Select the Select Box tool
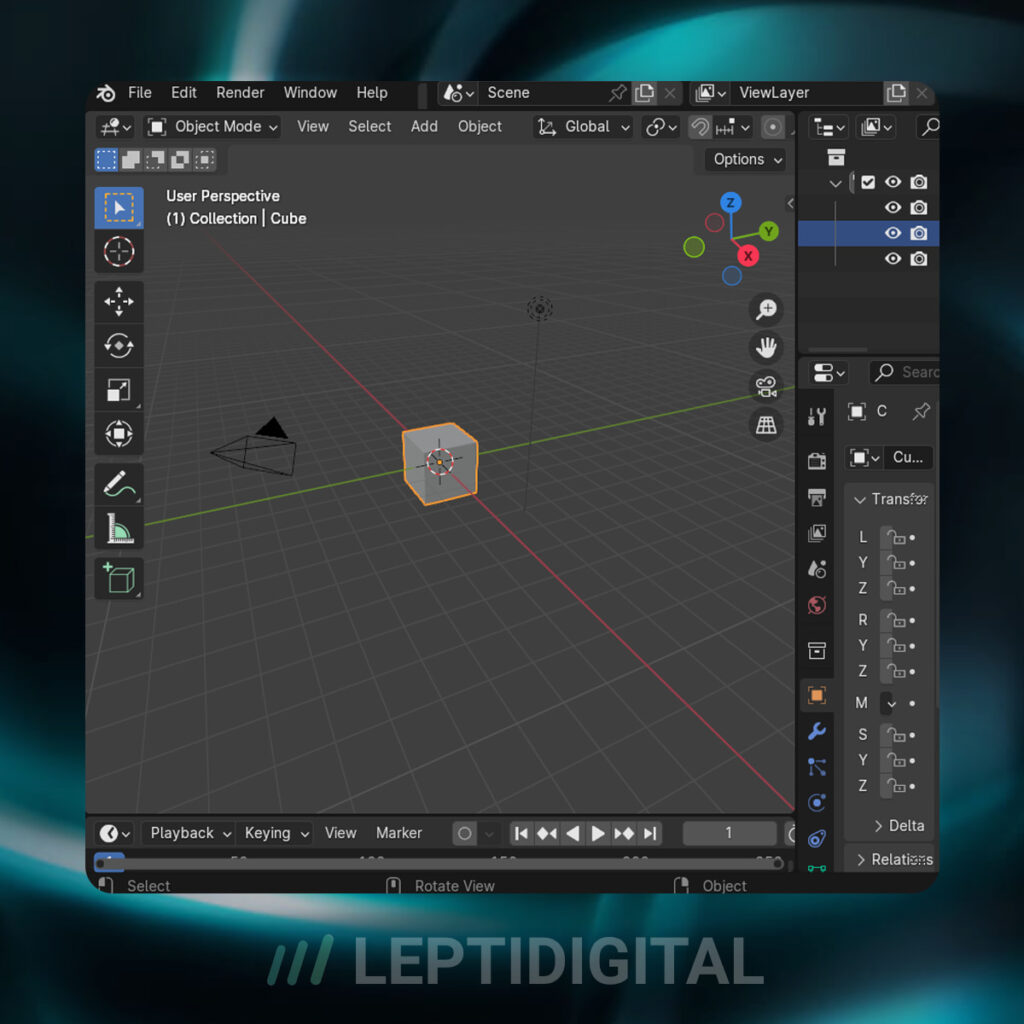The image size is (1024, 1024). click(x=119, y=208)
